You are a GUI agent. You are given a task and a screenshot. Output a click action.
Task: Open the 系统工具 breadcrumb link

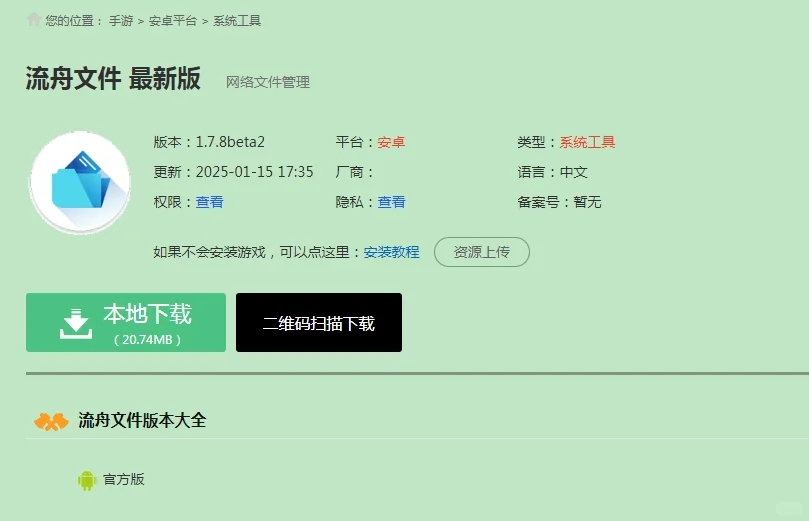click(237, 21)
